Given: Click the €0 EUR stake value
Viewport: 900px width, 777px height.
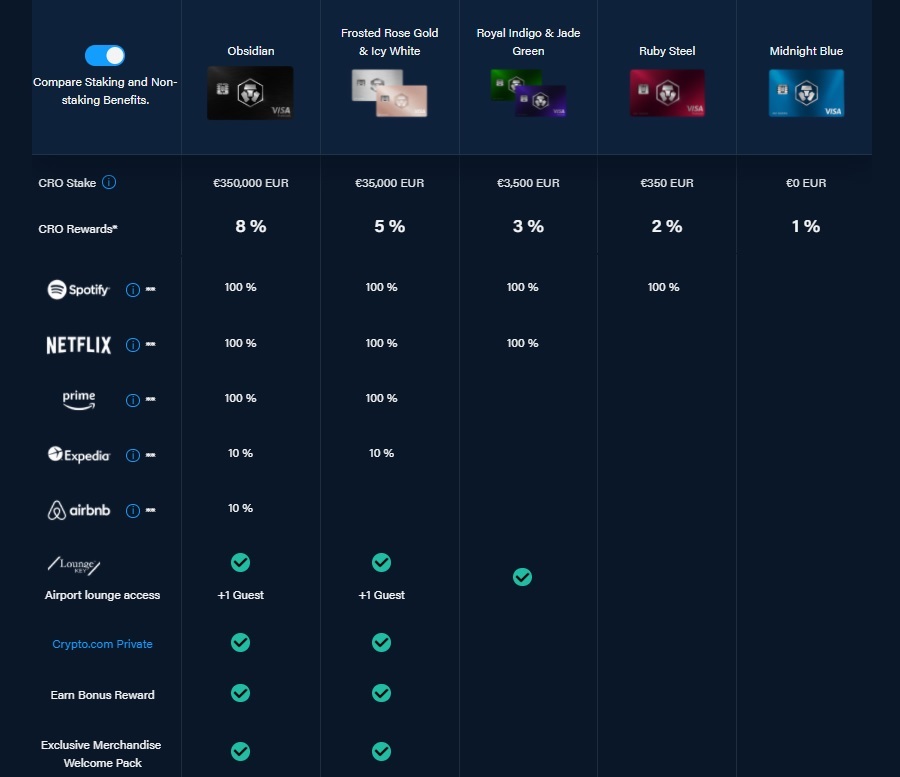Looking at the screenshot, I should 806,183.
